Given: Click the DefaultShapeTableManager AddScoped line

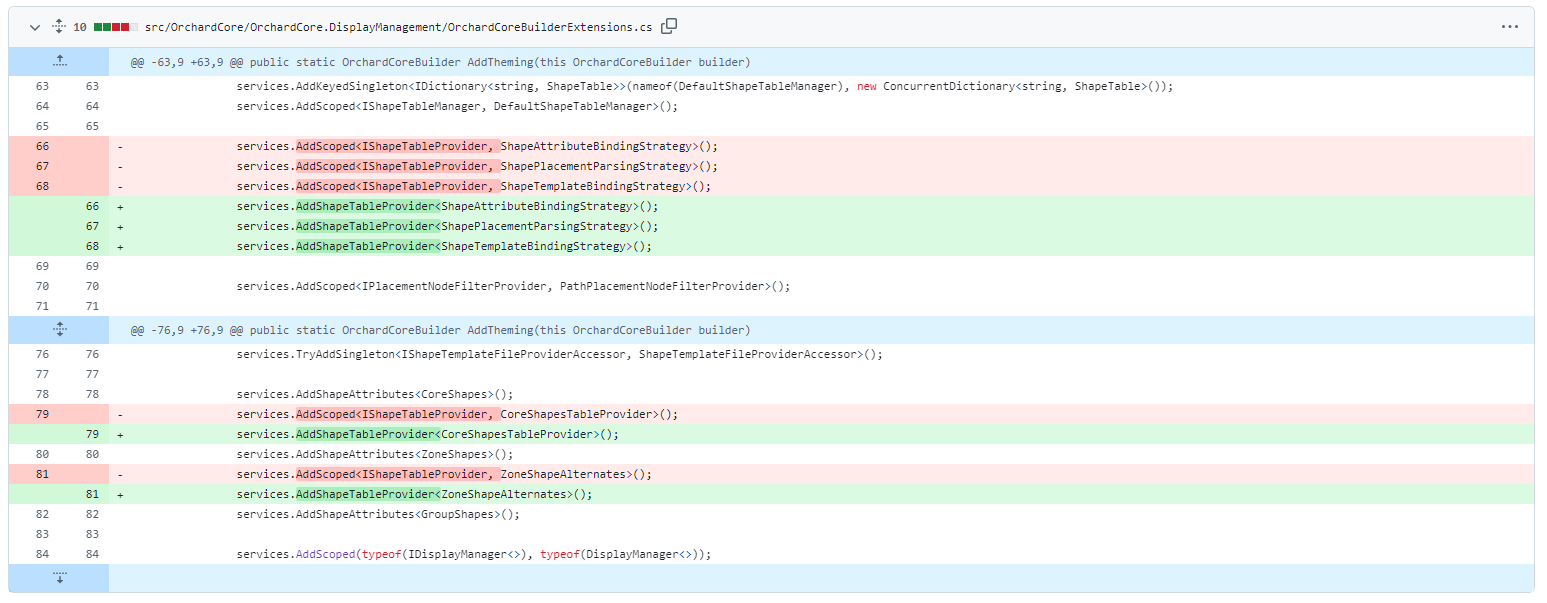Looking at the screenshot, I should 457,106.
